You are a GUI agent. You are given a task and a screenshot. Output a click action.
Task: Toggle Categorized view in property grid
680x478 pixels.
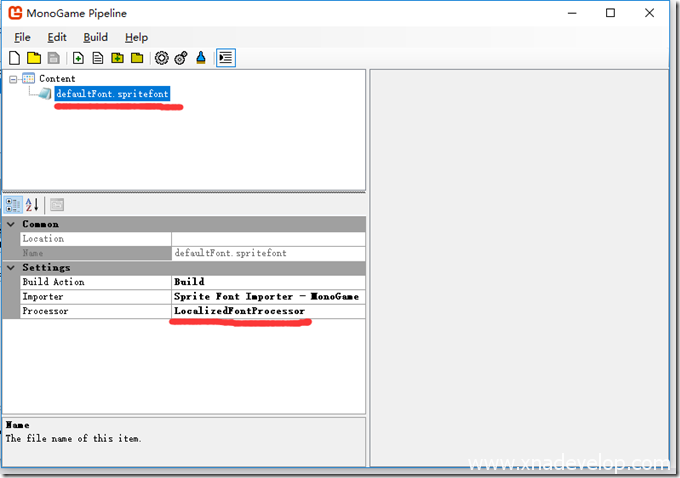pos(14,205)
